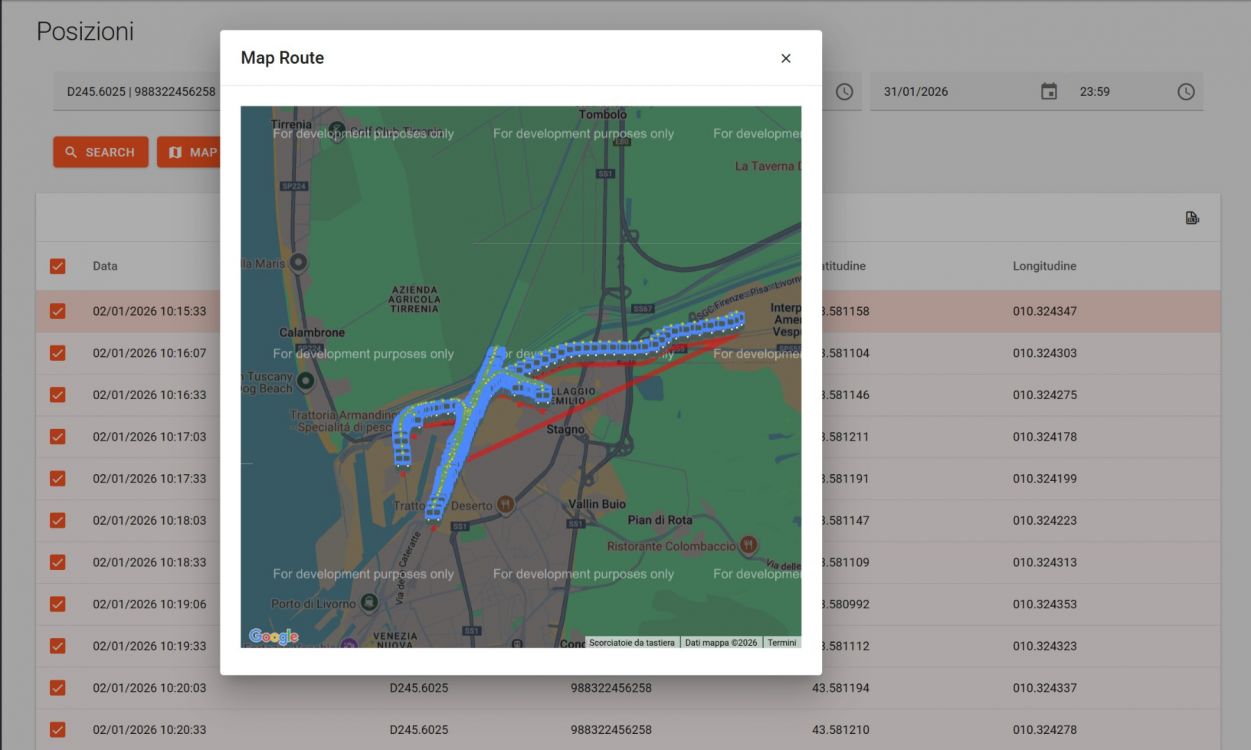The height and width of the screenshot is (750, 1251).
Task: Close the Map Route dialog
Action: pos(785,58)
